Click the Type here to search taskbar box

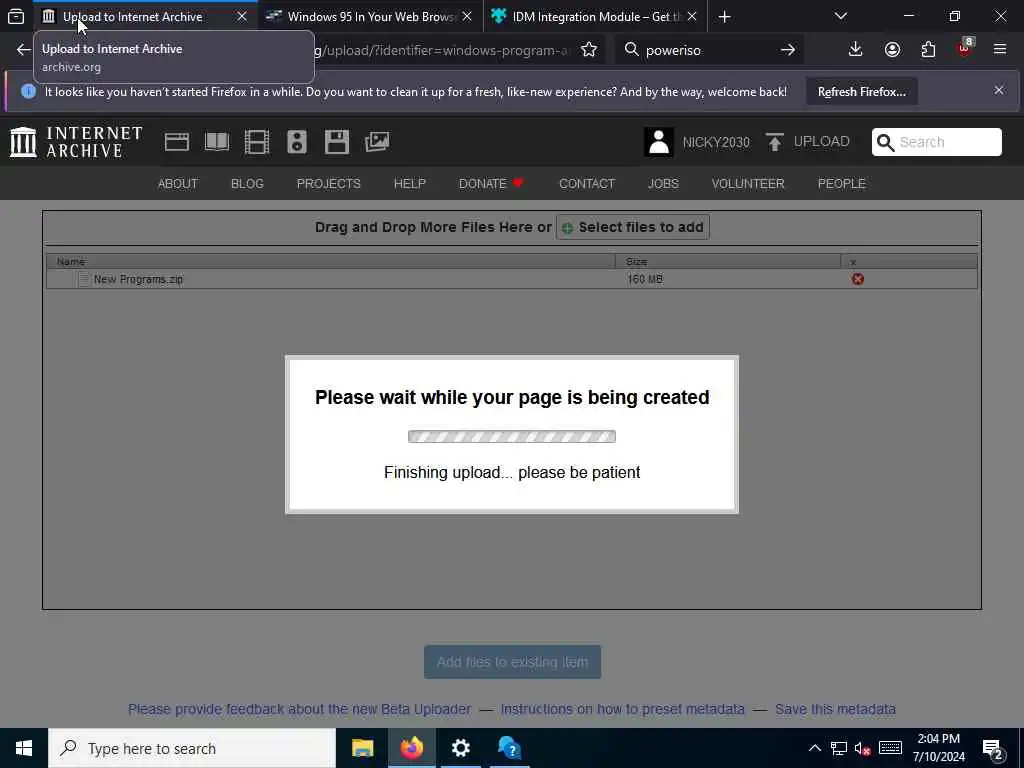click(x=192, y=748)
